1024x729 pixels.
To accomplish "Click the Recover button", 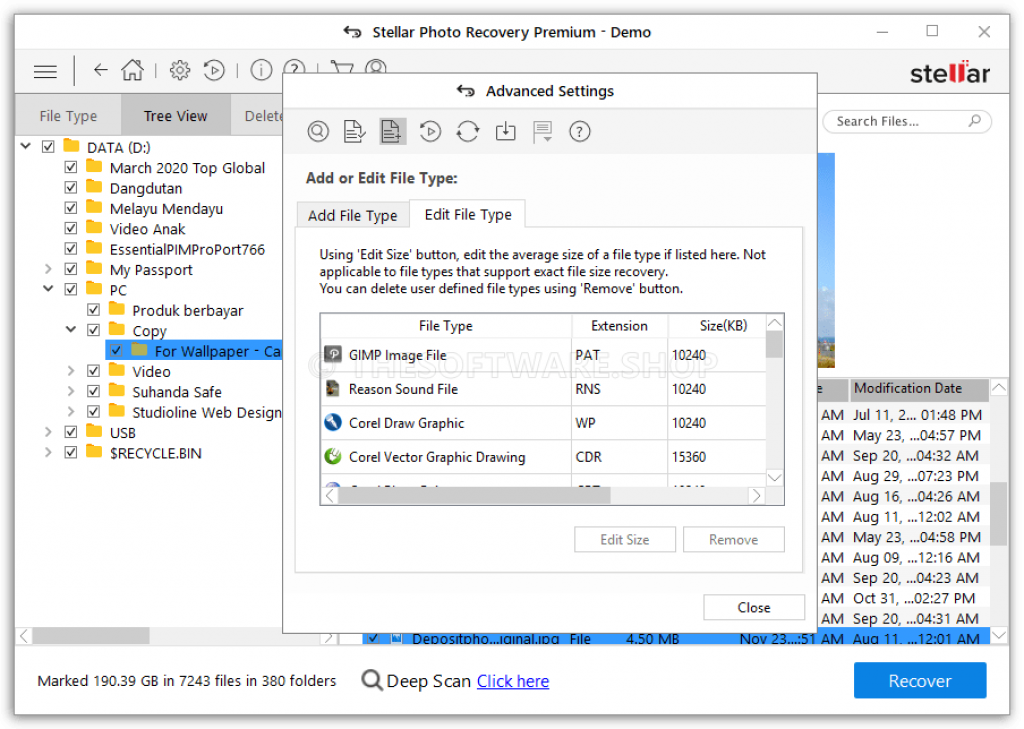I will tap(920, 681).
